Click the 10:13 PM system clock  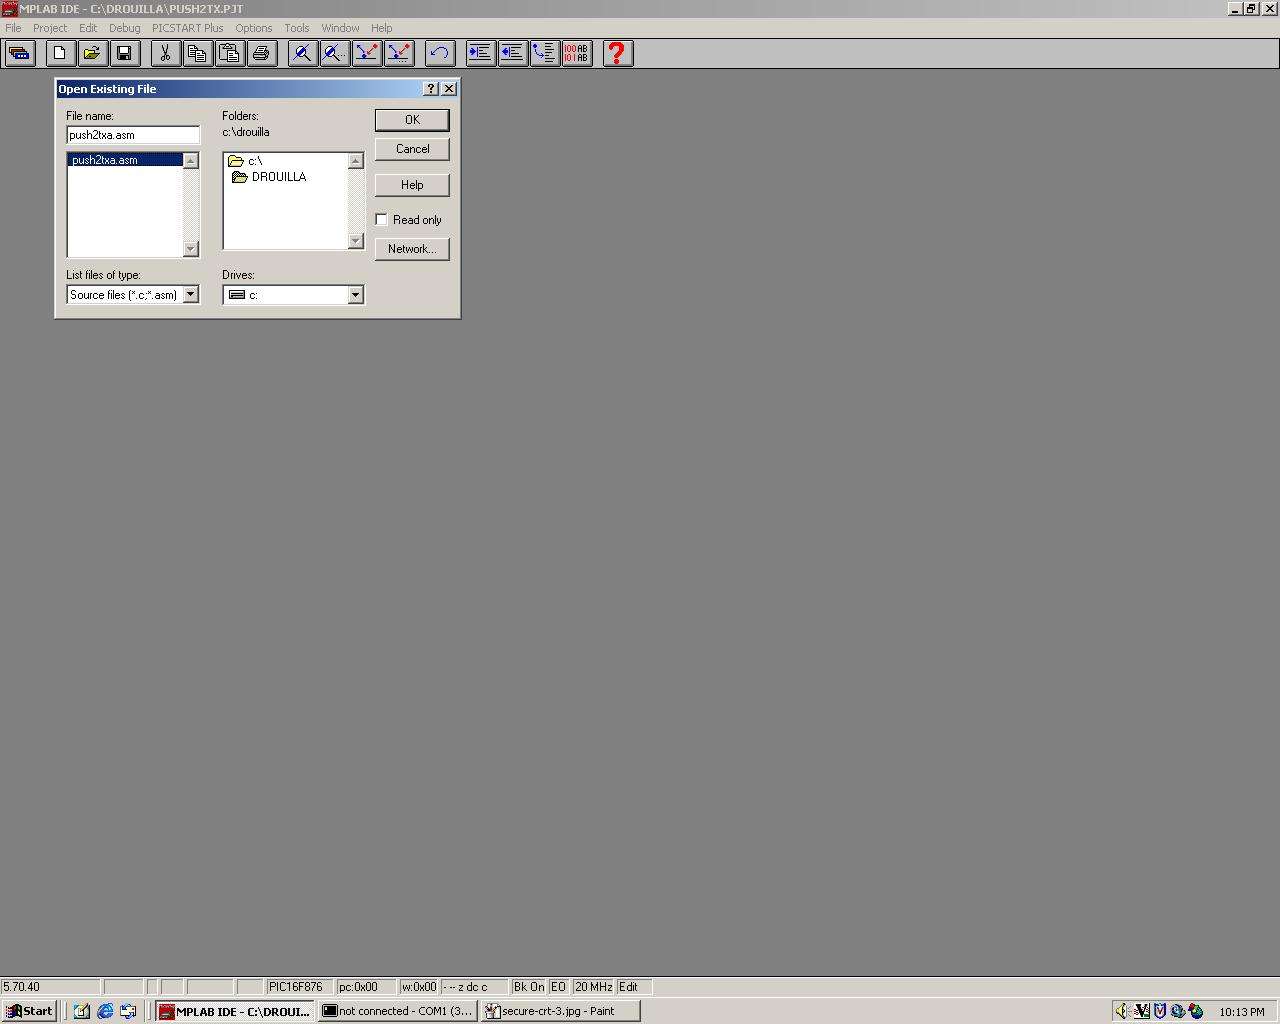tap(1242, 1012)
